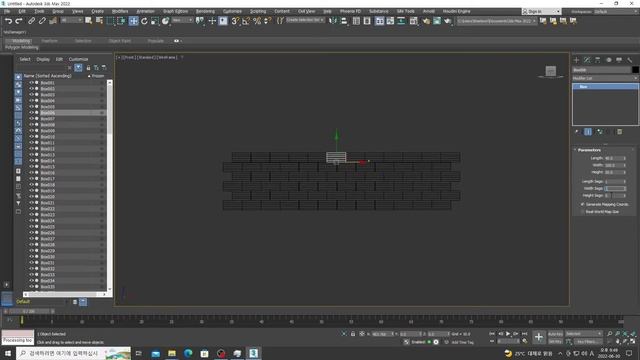This screenshot has width=640, height=360.
Task: Activate the Select Object tool
Action: tap(89, 21)
